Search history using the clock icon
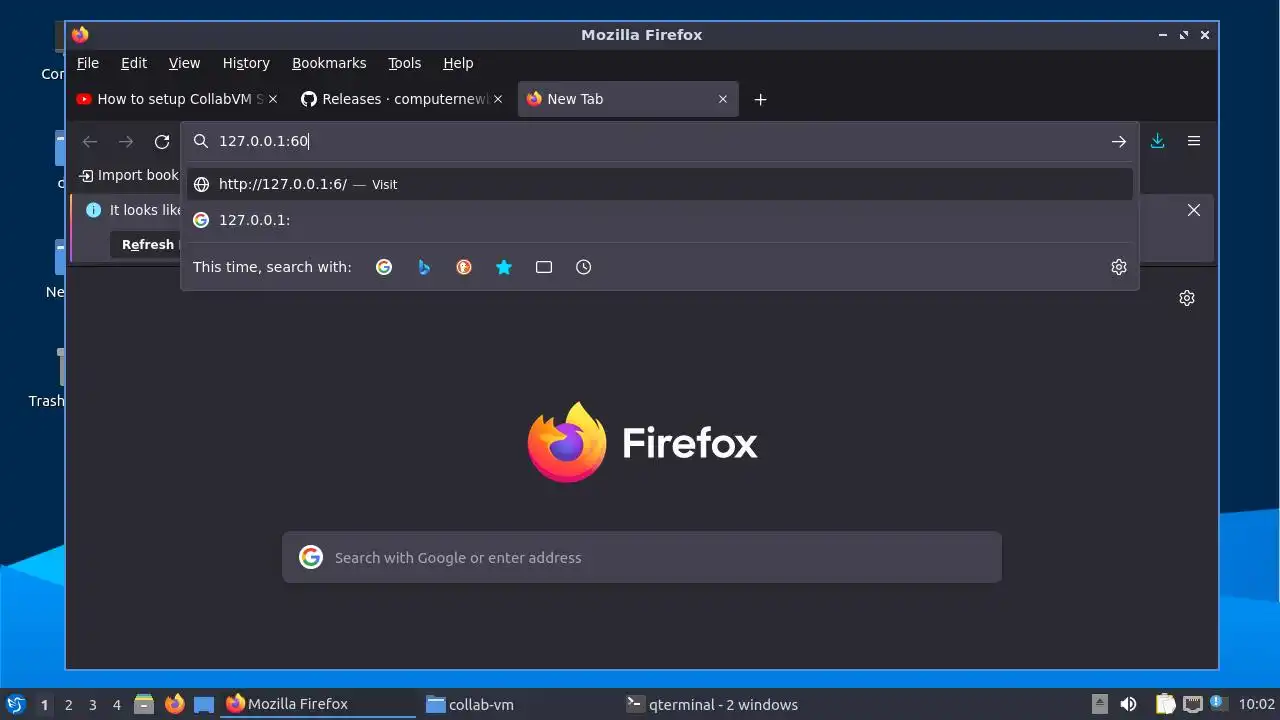Viewport: 1280px width, 720px height. (584, 267)
